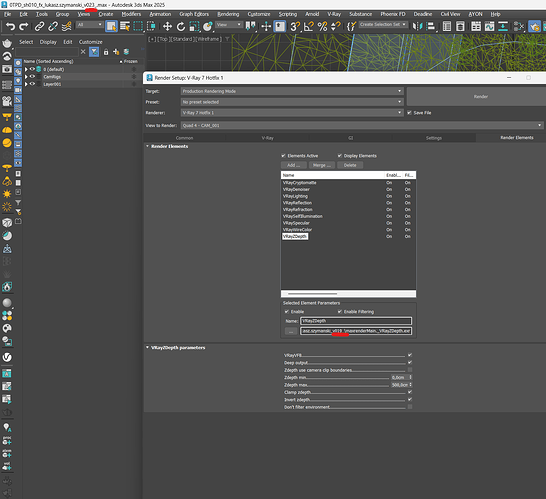The image size is (546, 499).
Task: Click the Undo arrow icon
Action: (10, 26)
